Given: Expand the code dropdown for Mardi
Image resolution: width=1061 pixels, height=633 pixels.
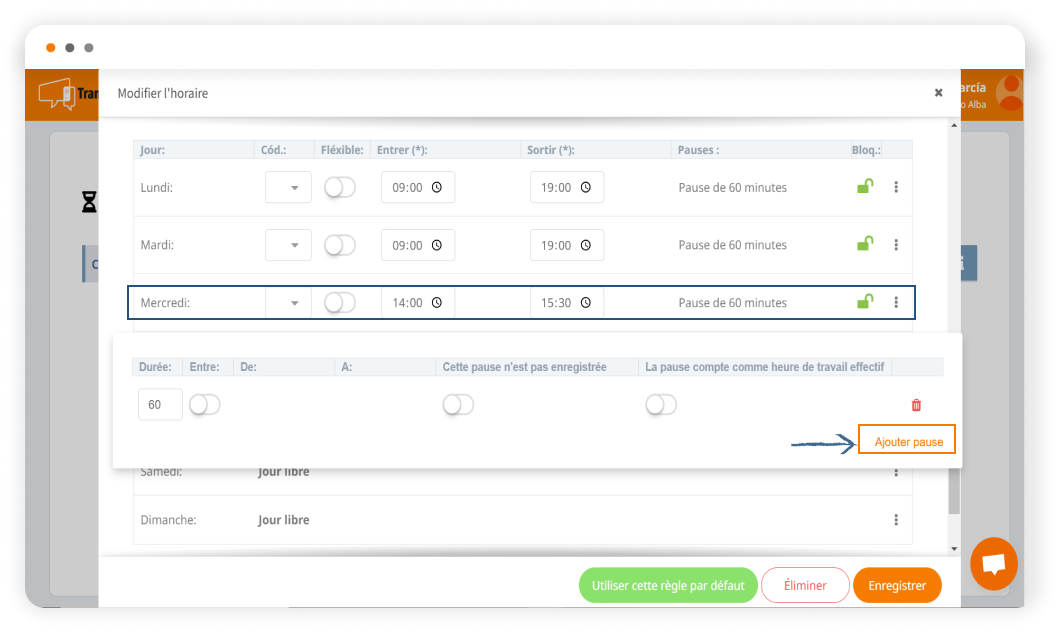Looking at the screenshot, I should [x=288, y=245].
